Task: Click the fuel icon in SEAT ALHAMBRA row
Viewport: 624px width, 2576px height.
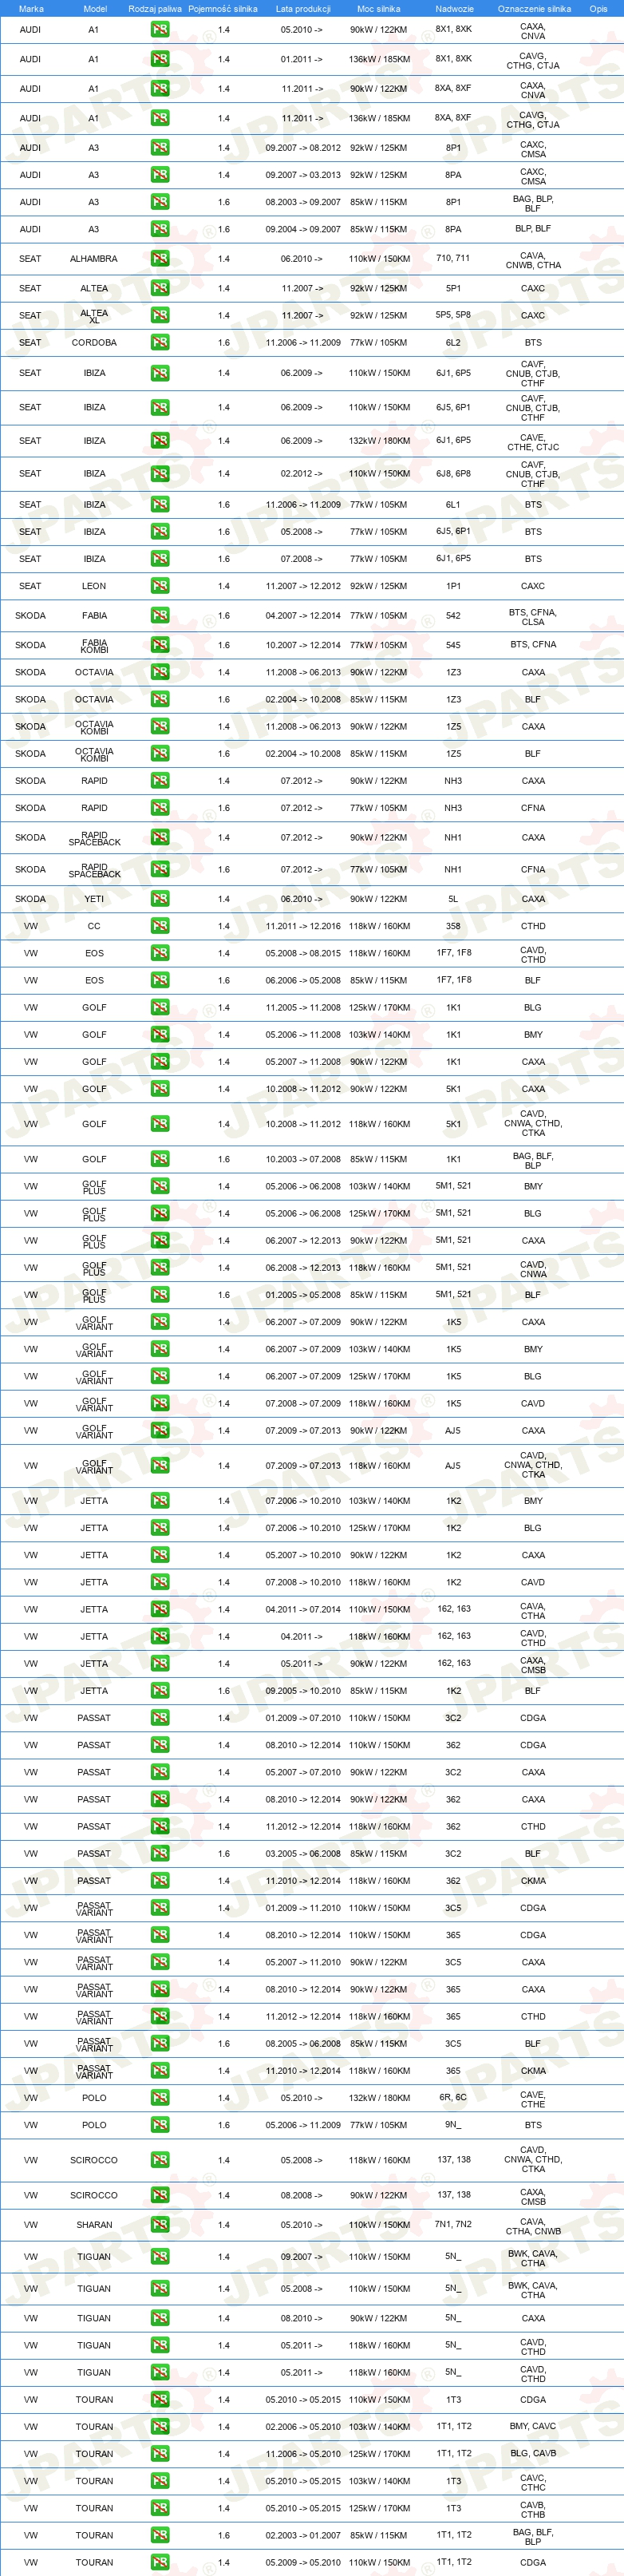Action: click(x=160, y=259)
